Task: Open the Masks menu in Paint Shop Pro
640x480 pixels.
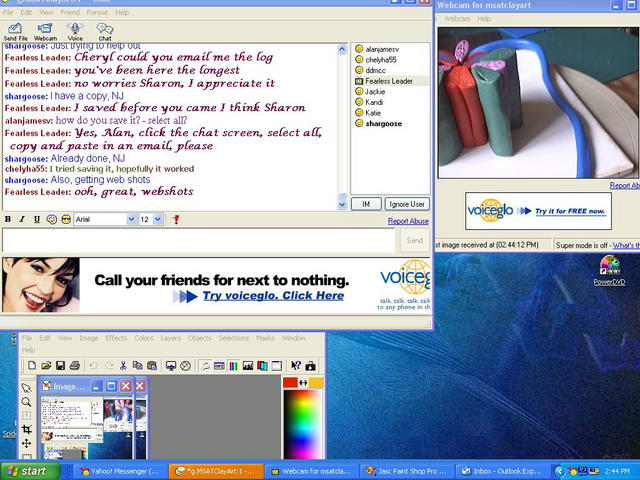Action: point(265,338)
